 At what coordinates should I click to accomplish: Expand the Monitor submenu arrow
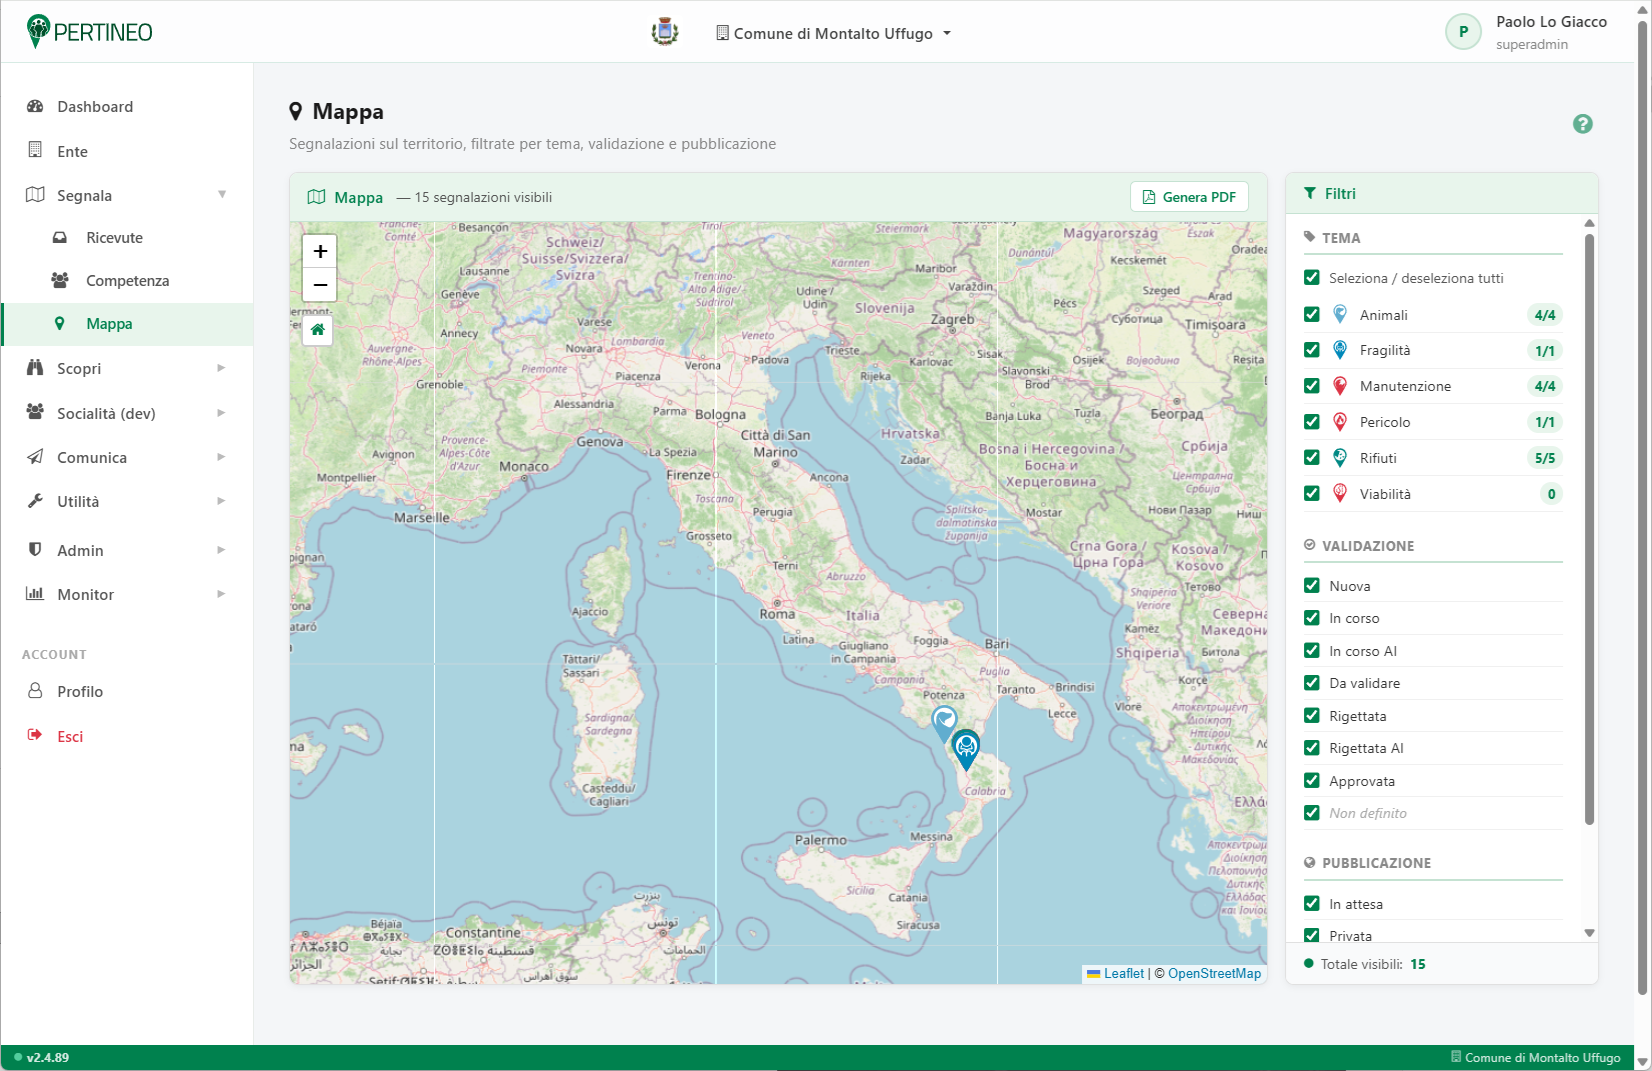[x=222, y=594]
